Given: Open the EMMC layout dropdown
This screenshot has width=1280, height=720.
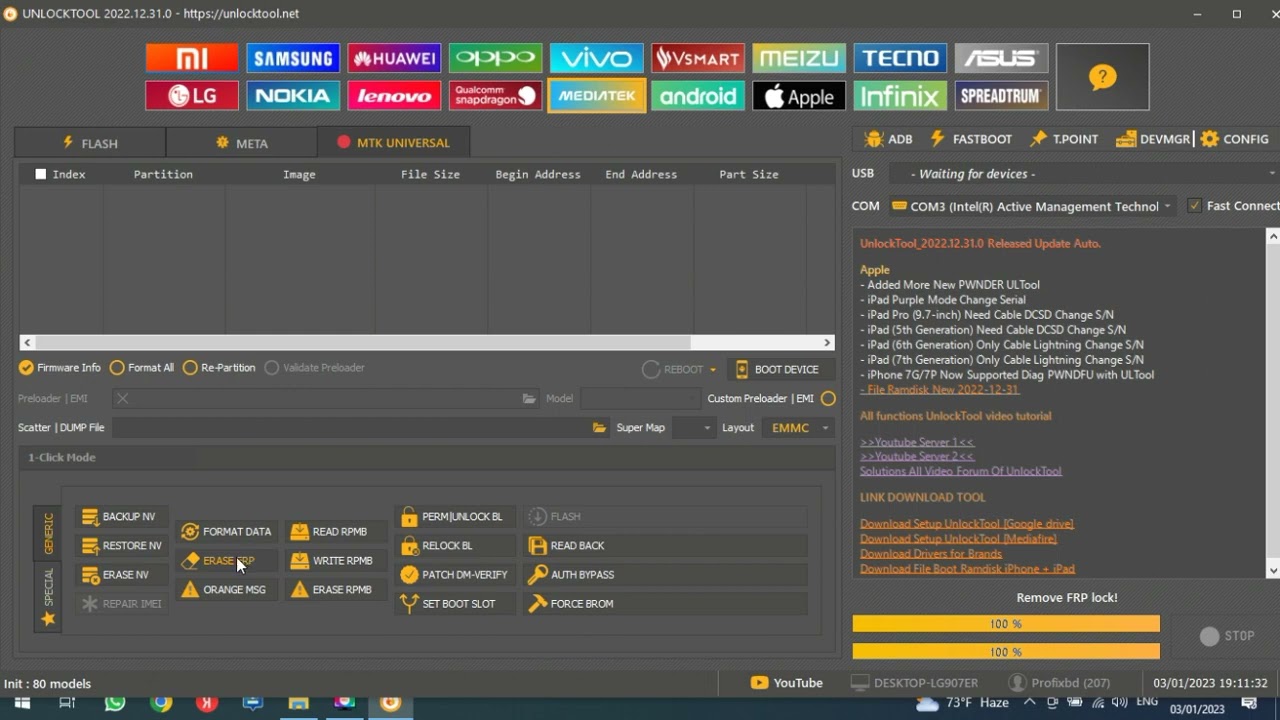Looking at the screenshot, I should (797, 428).
